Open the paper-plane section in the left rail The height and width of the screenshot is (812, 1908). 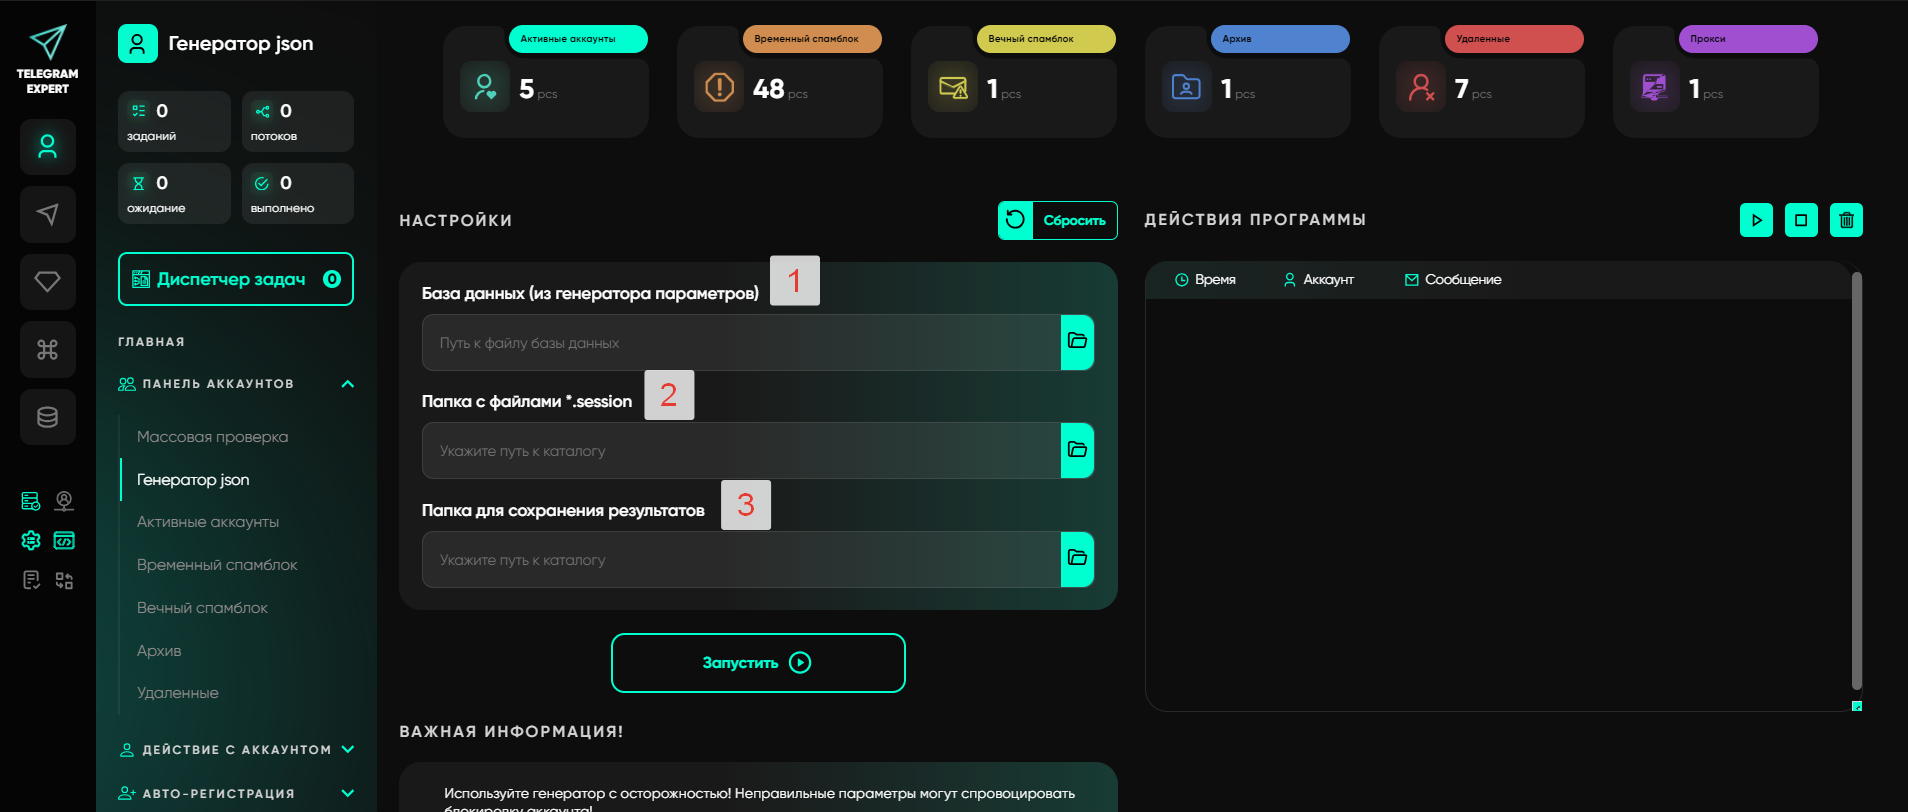coord(47,214)
